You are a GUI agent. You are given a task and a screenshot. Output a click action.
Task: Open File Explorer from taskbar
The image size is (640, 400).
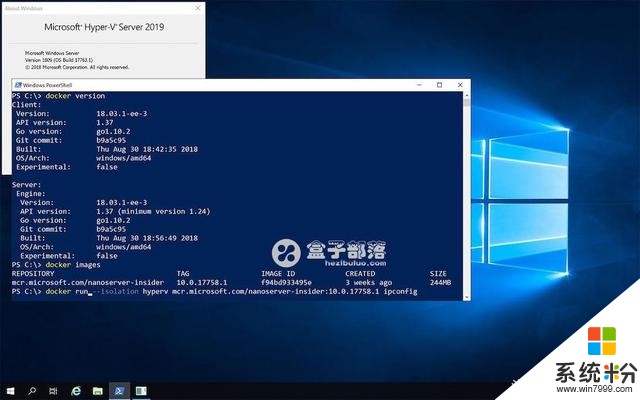(98, 391)
